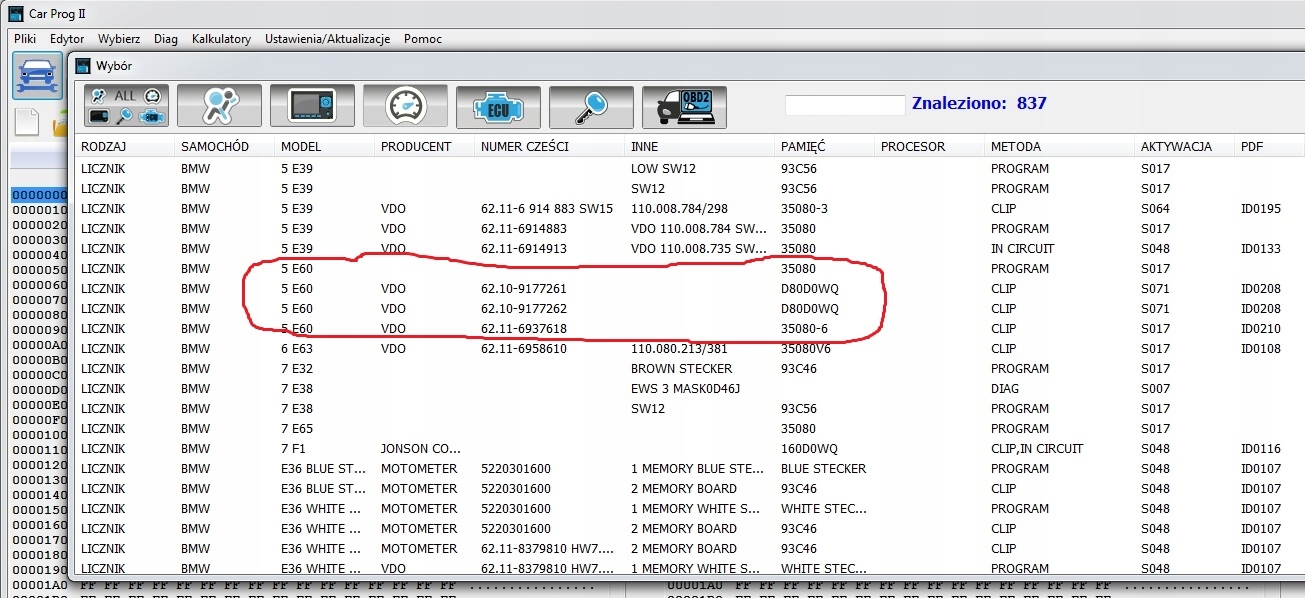Select part number 62.11-6958610
1305x598 pixels.
tap(524, 348)
